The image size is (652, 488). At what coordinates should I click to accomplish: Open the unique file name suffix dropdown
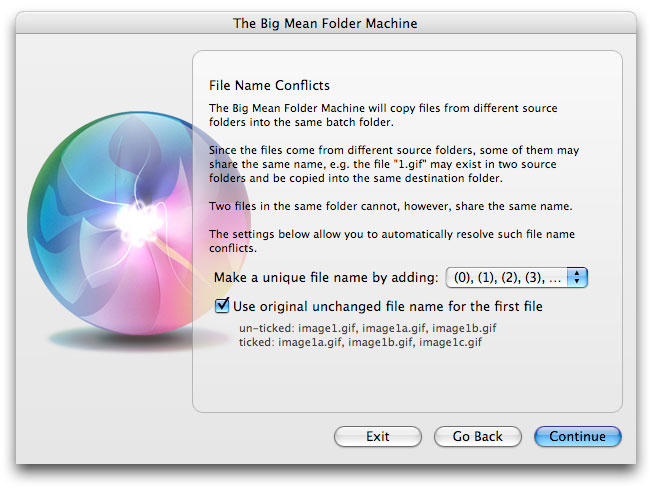point(516,277)
